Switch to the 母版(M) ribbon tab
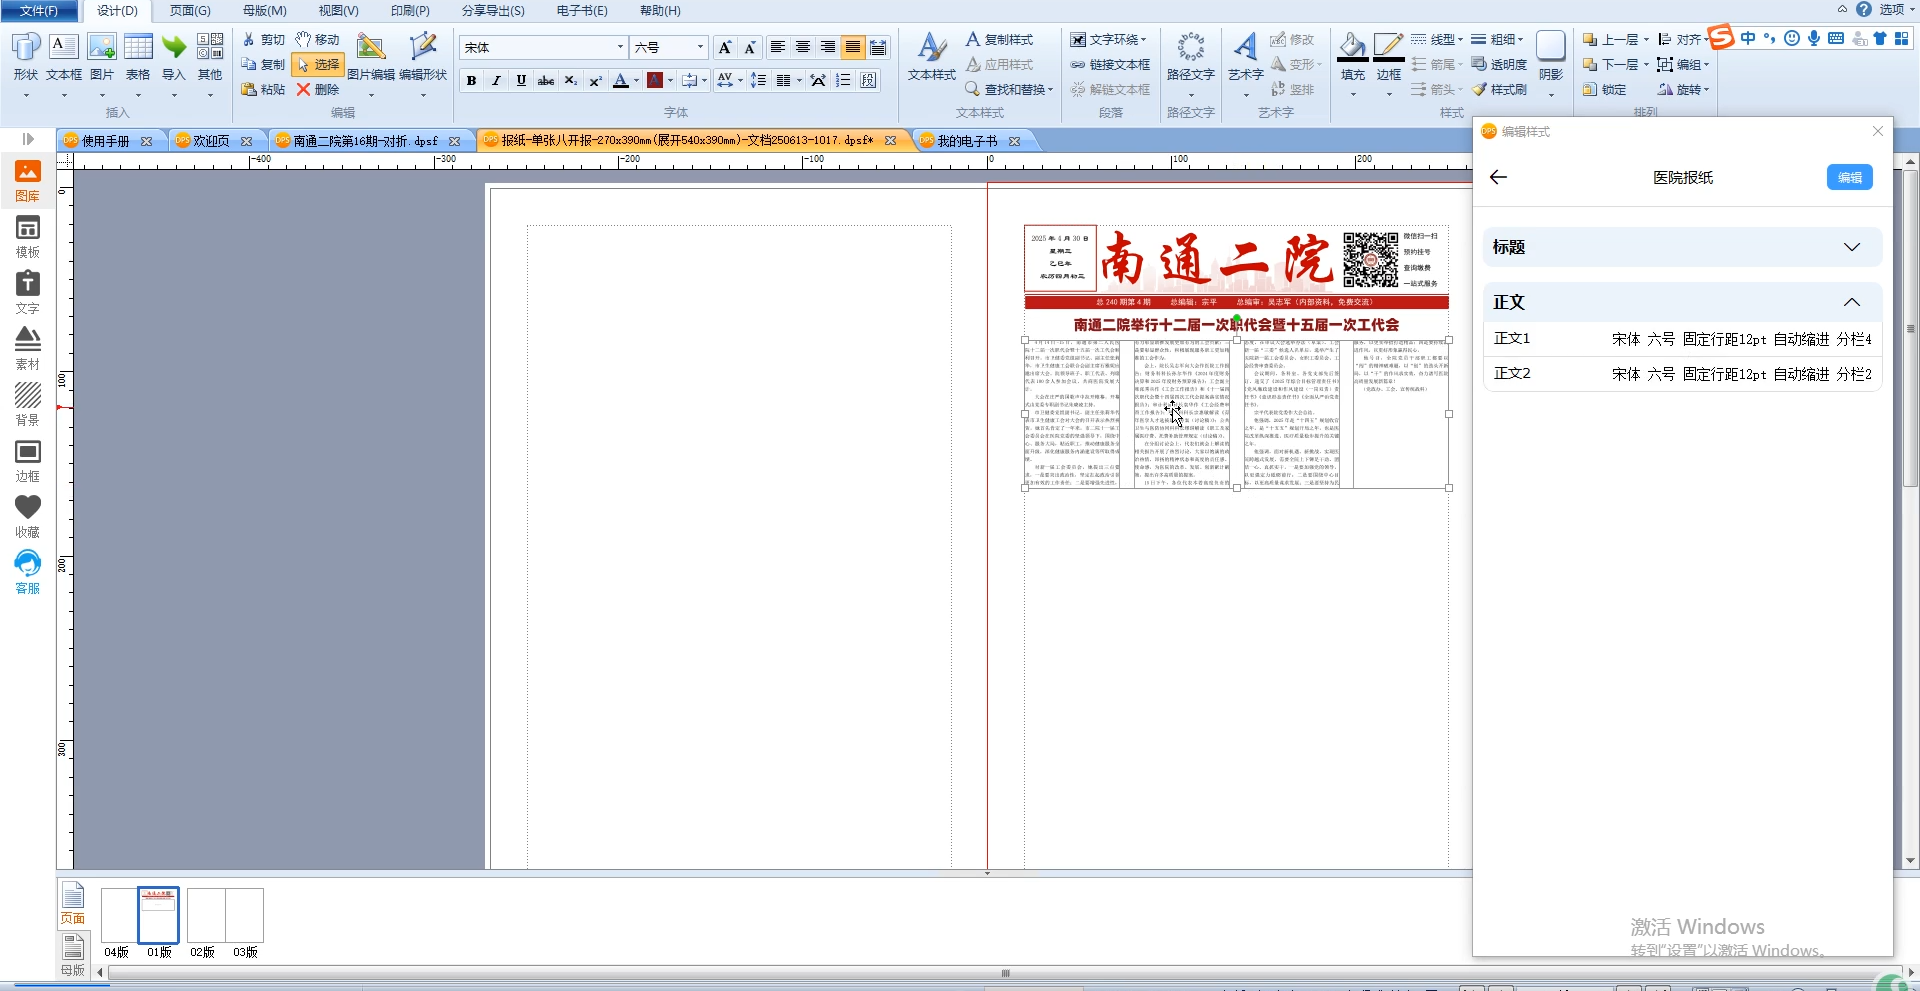 tap(264, 11)
